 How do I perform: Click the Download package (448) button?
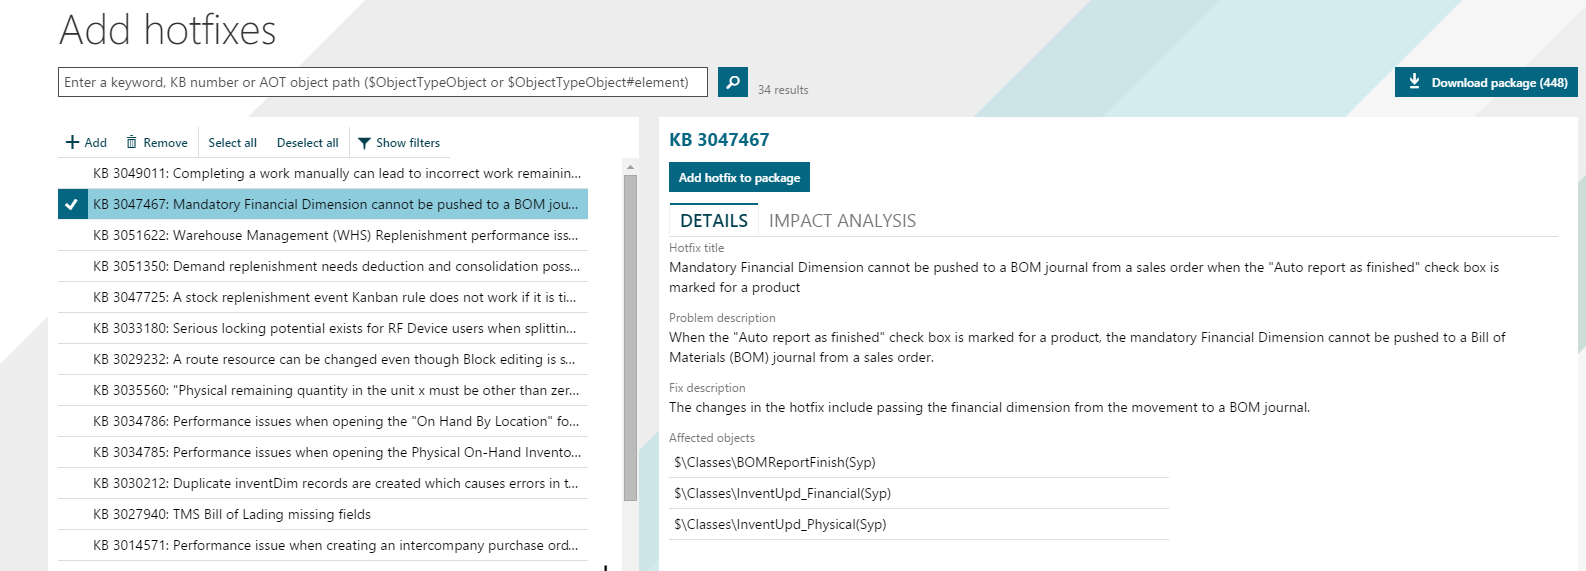click(x=1486, y=82)
